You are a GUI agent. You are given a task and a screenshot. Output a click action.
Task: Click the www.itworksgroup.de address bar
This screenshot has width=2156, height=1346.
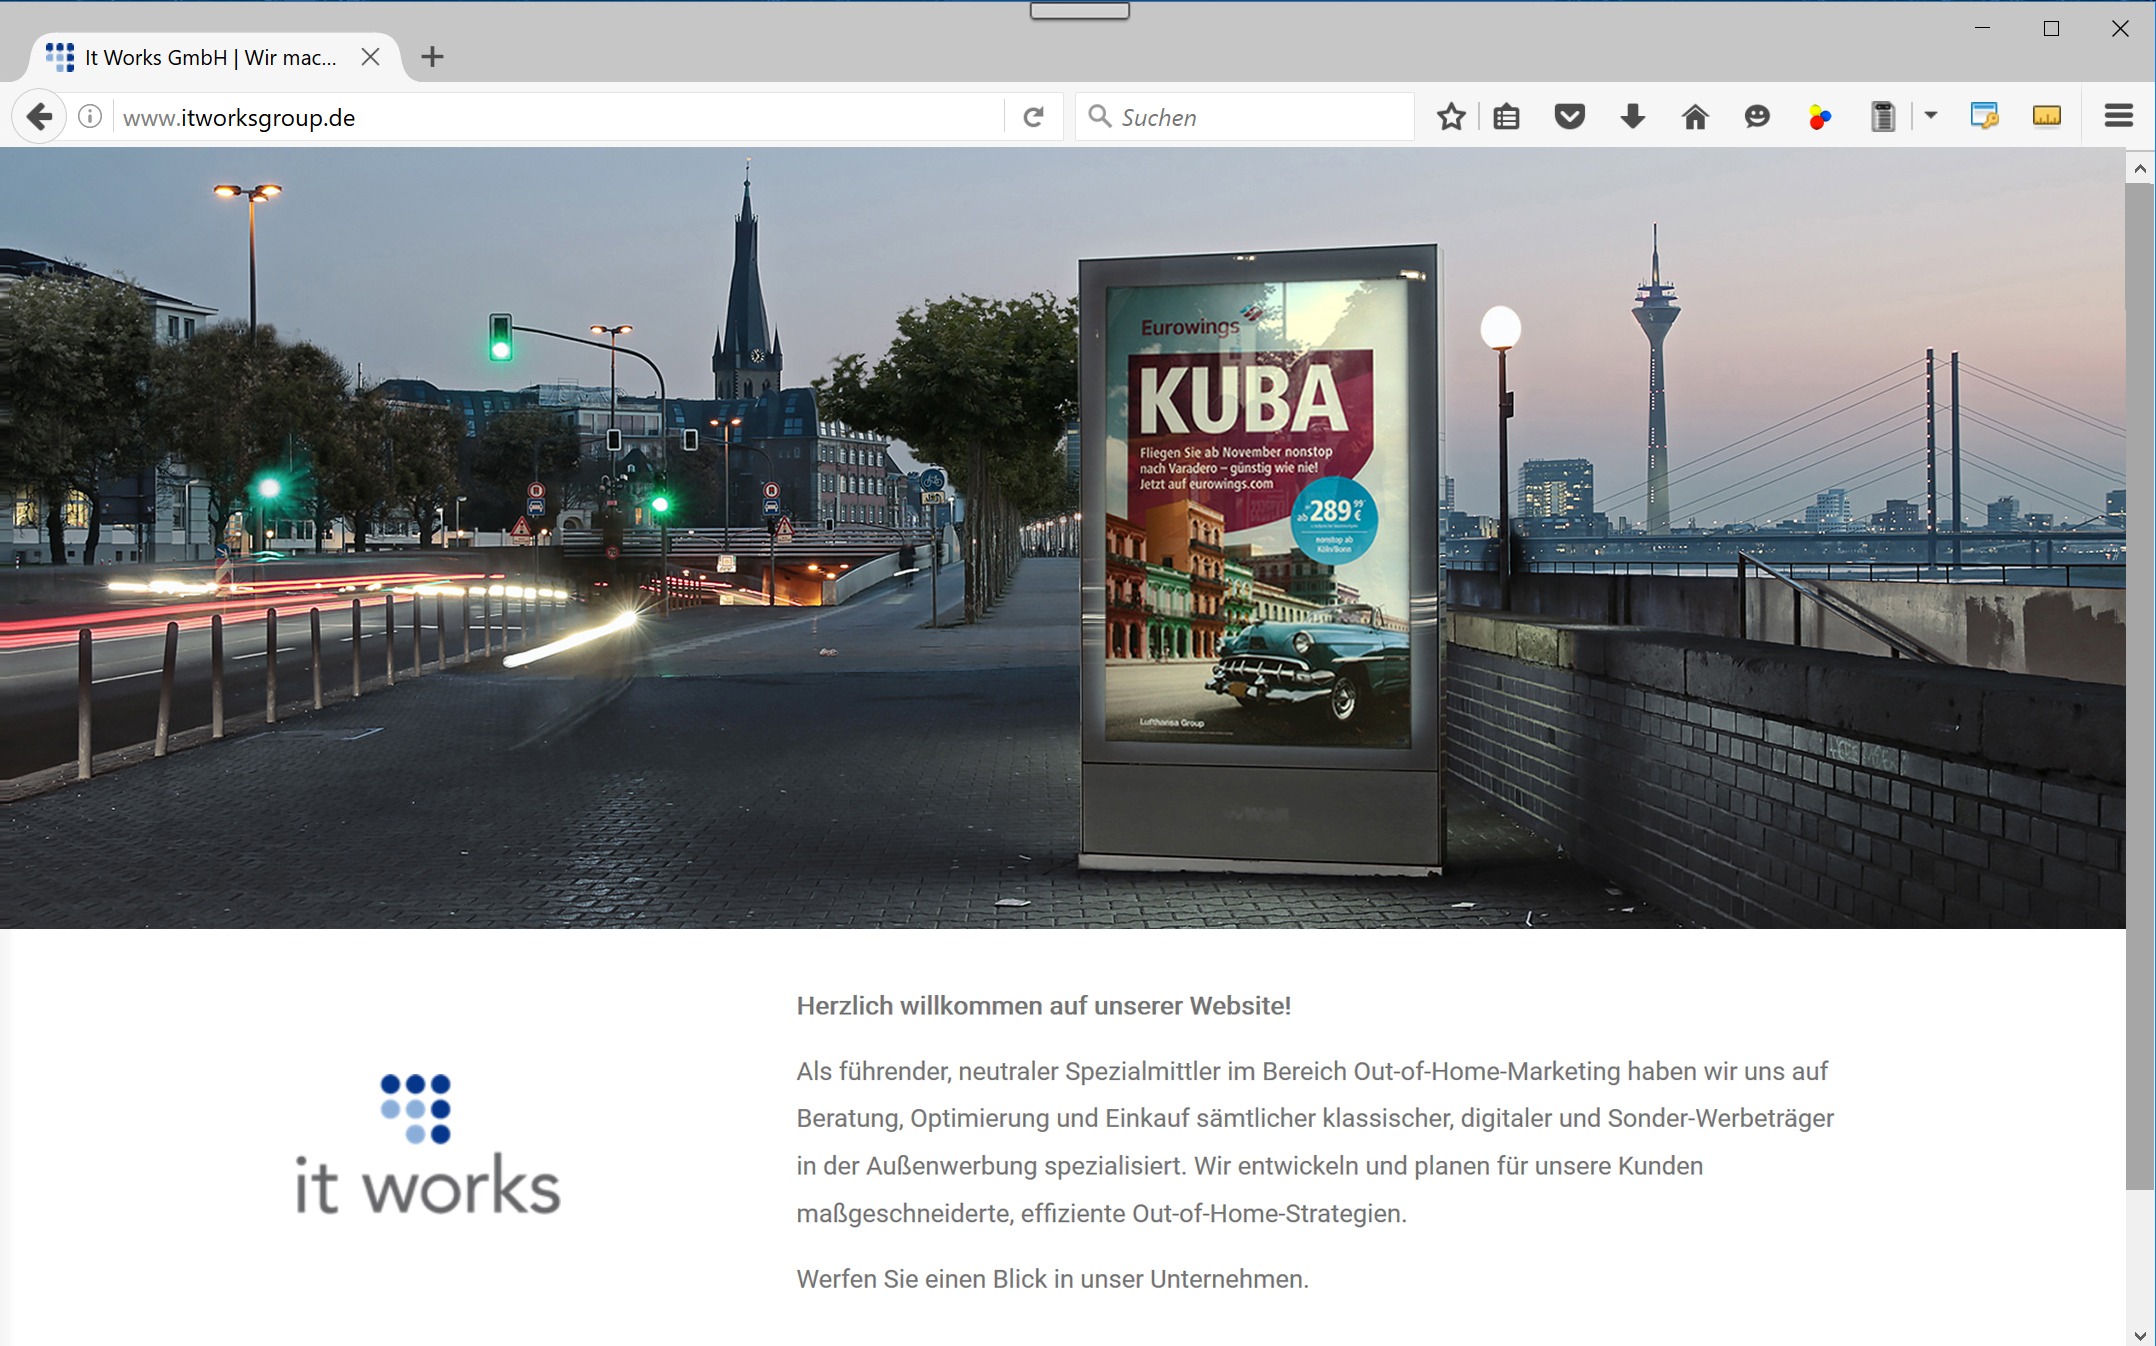coord(560,117)
